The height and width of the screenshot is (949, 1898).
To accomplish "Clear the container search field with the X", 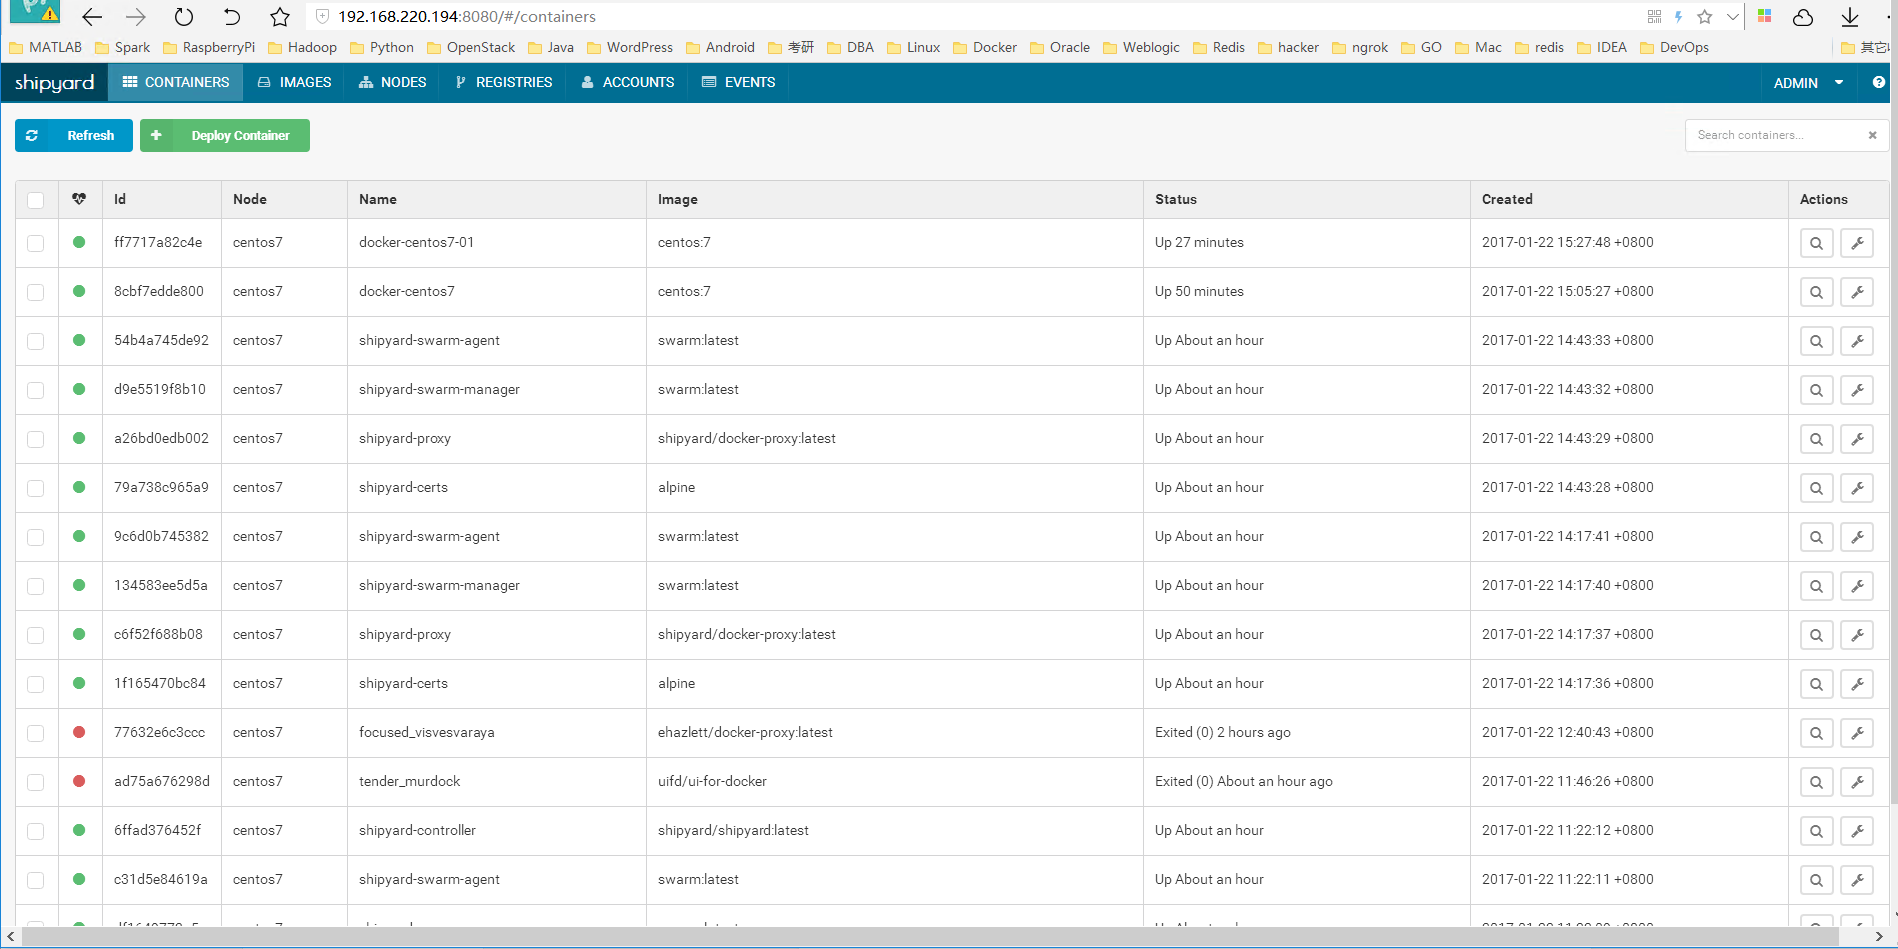I will coord(1872,135).
